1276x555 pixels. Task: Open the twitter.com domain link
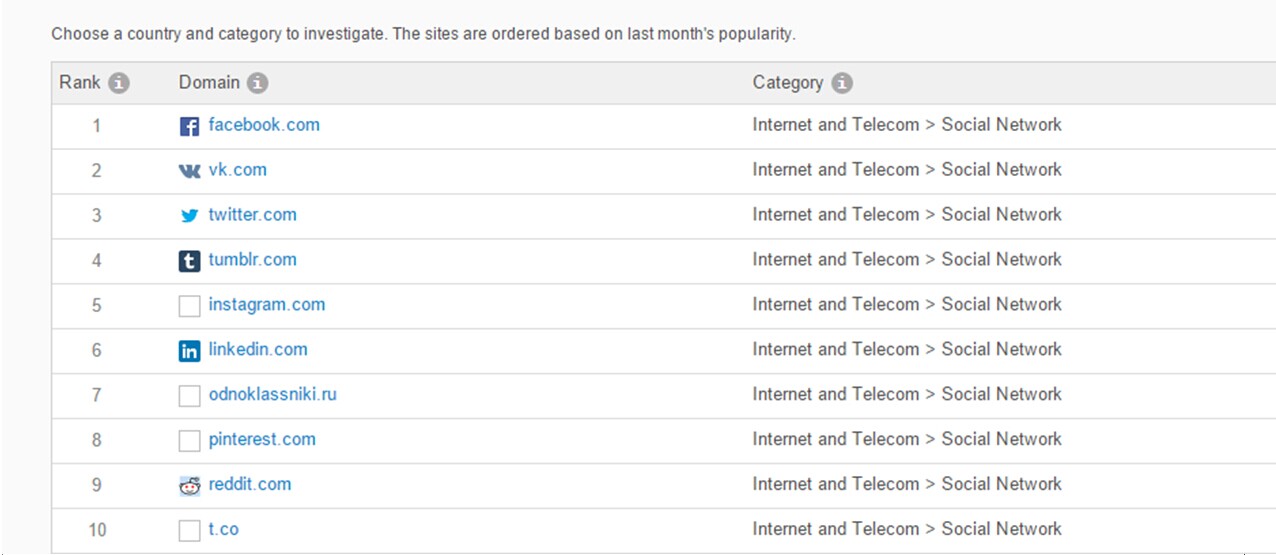(252, 215)
